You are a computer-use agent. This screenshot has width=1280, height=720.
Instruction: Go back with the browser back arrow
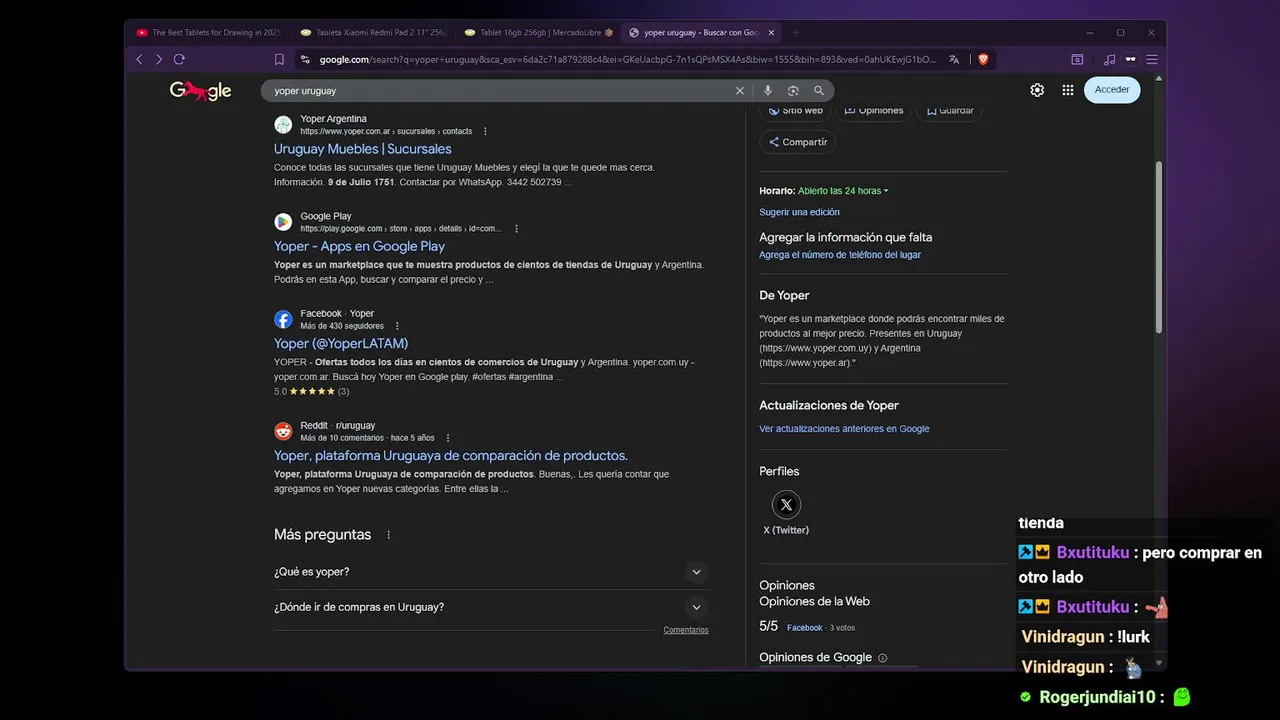(139, 60)
